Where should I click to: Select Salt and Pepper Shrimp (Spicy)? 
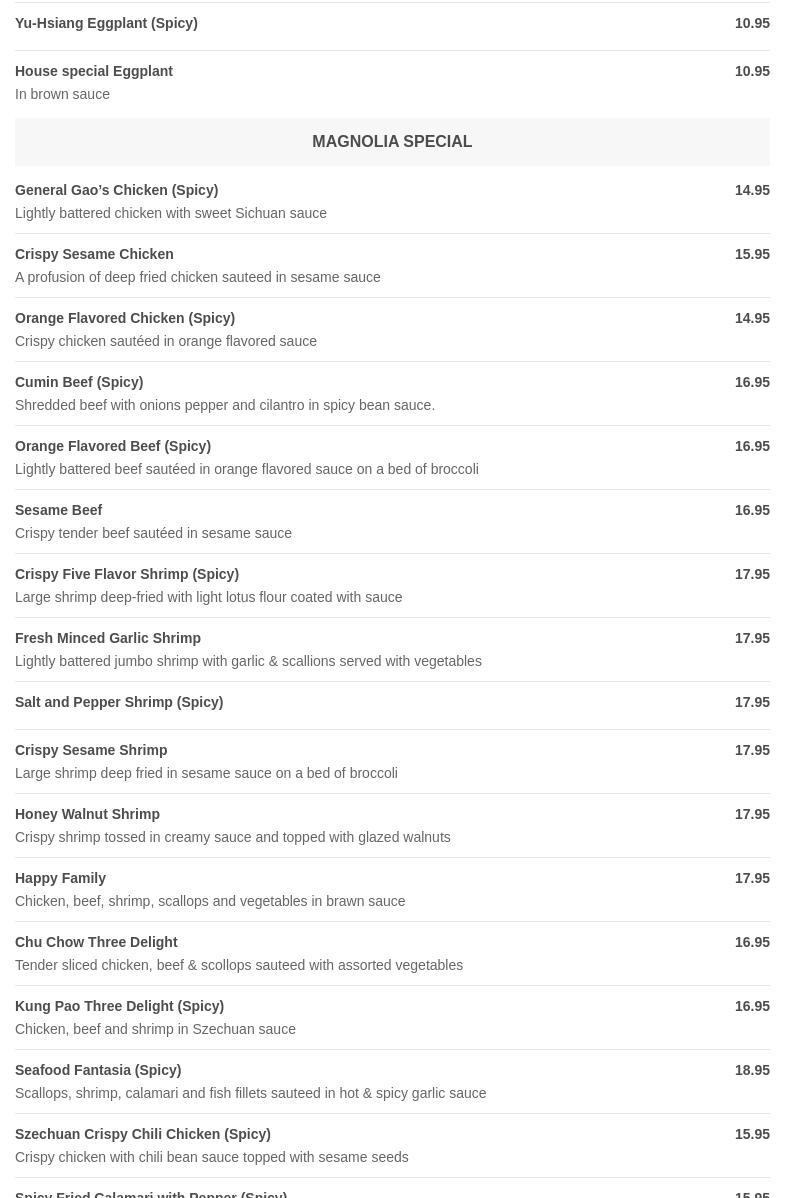[x=119, y=702]
